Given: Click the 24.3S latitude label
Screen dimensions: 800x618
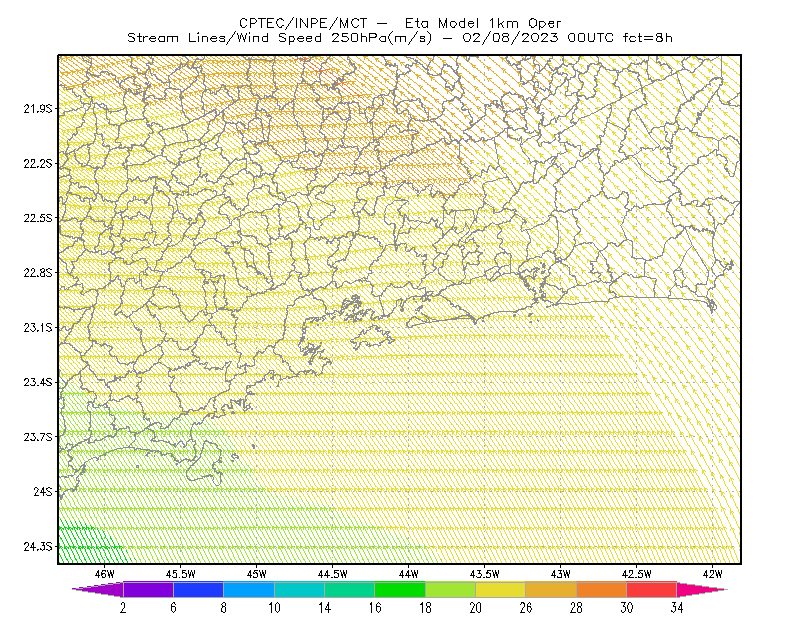Looking at the screenshot, I should click(x=38, y=547).
